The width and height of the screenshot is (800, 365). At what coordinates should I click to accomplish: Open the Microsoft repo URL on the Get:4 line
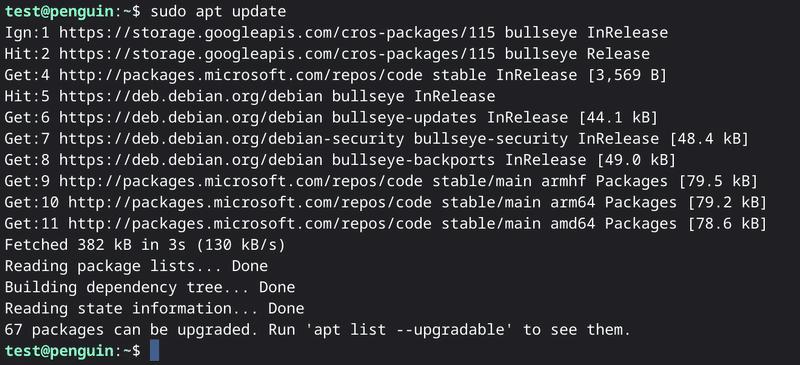(241, 76)
